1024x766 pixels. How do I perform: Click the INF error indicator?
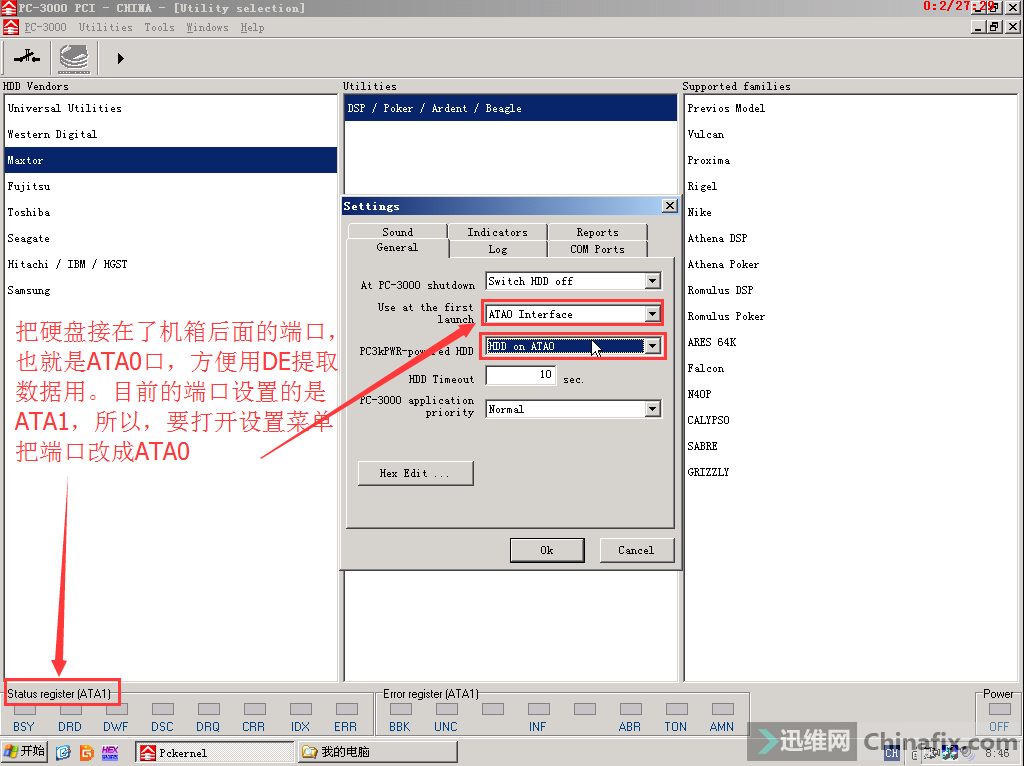539,709
